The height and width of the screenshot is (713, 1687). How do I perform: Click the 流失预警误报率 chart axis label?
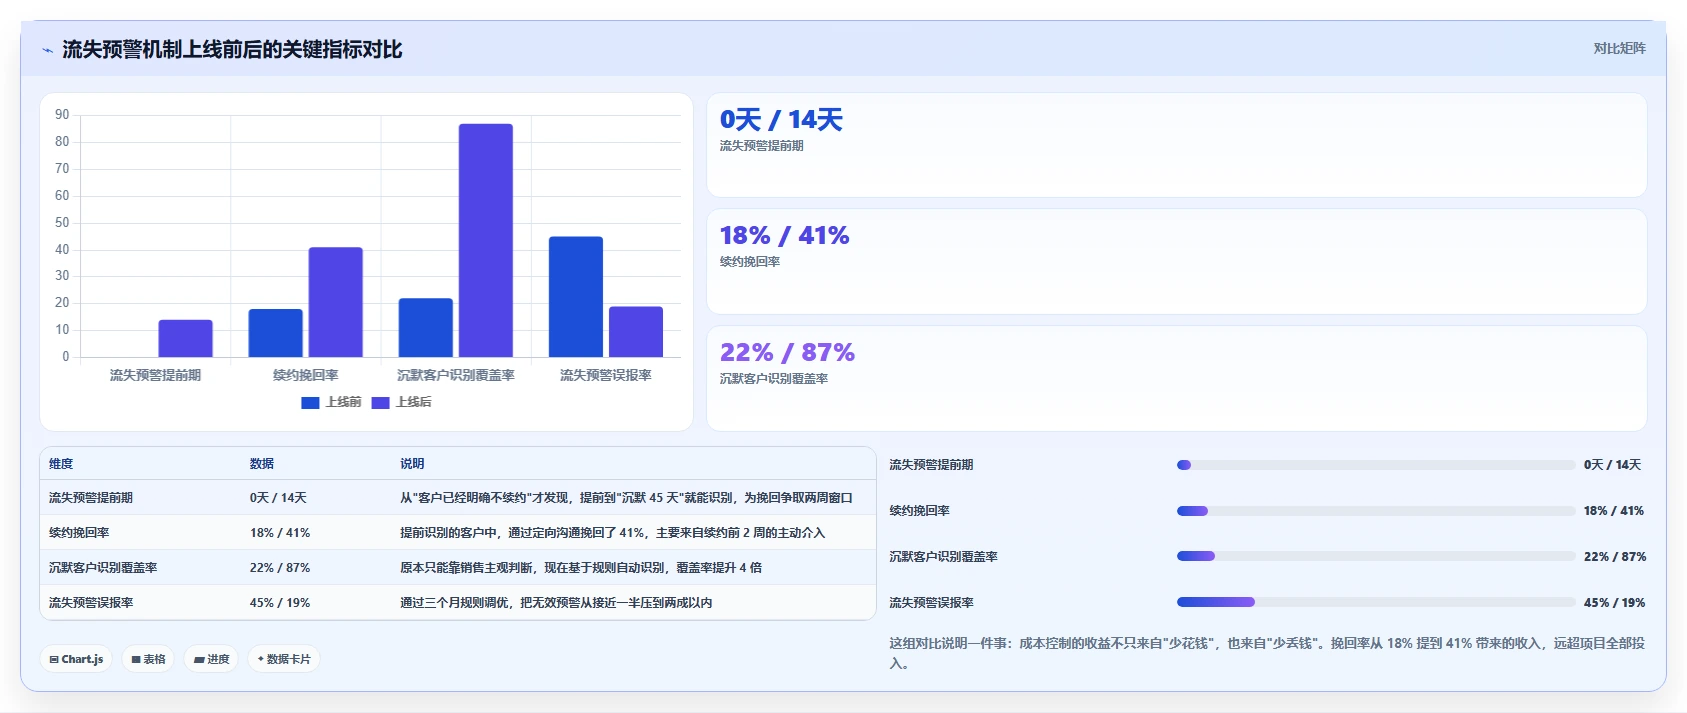click(606, 375)
